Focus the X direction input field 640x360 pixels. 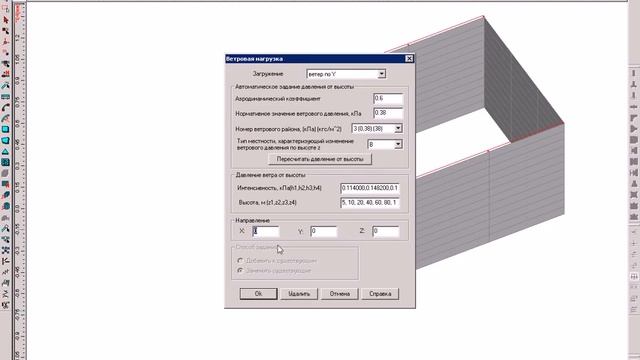point(266,231)
